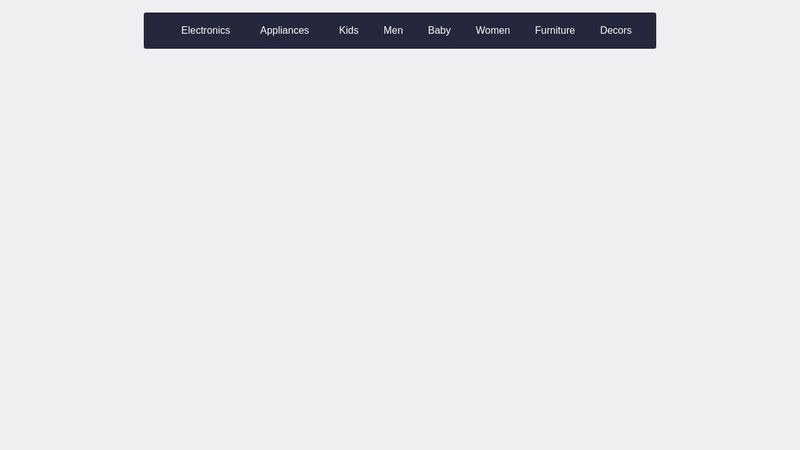The height and width of the screenshot is (450, 800).
Task: Select Decors in the navbar
Action: 615,31
